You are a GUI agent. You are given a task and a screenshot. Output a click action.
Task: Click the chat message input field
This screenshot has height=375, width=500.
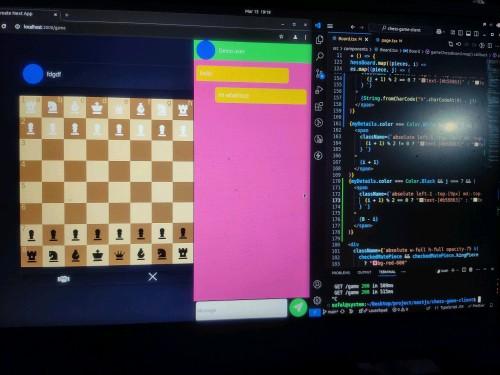coord(241,310)
